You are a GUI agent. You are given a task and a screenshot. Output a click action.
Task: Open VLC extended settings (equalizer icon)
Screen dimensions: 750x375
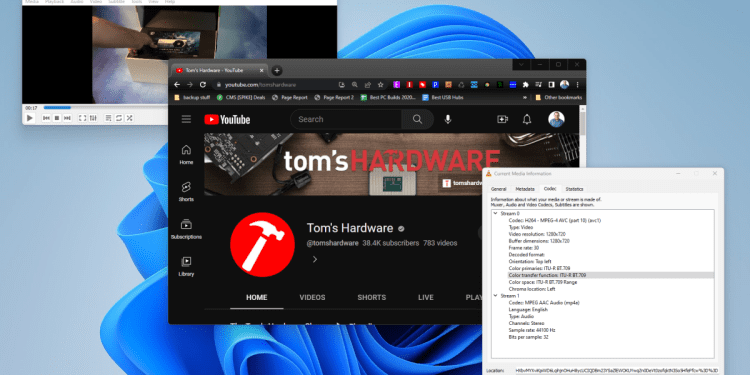[x=93, y=118]
